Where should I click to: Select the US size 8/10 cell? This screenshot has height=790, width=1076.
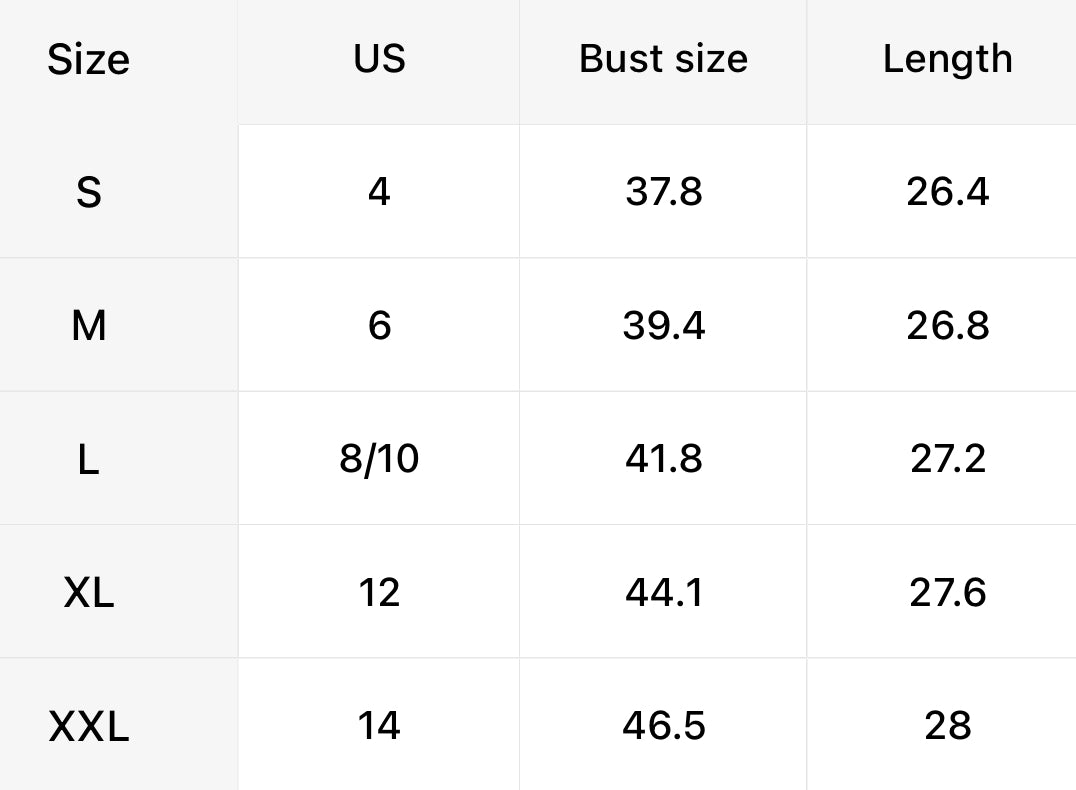(x=379, y=459)
